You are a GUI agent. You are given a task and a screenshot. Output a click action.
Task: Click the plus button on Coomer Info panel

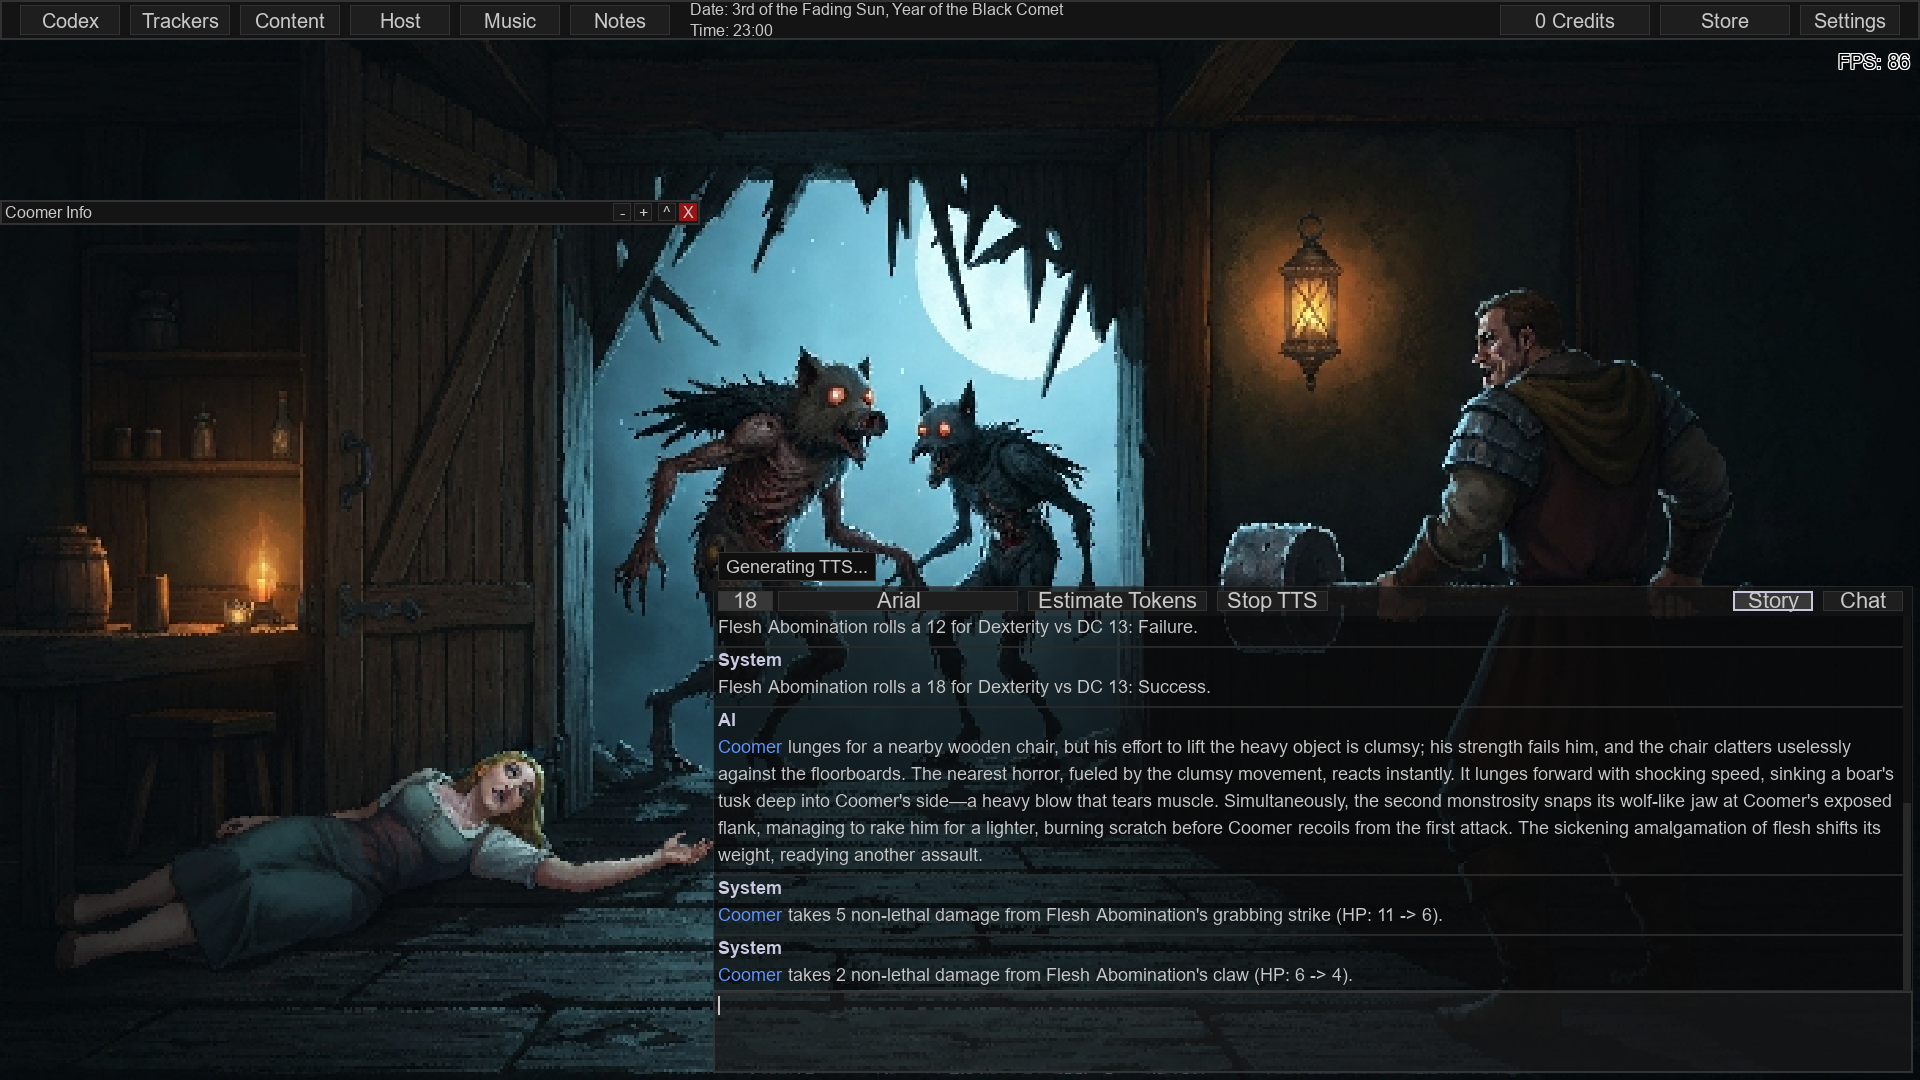pos(643,213)
